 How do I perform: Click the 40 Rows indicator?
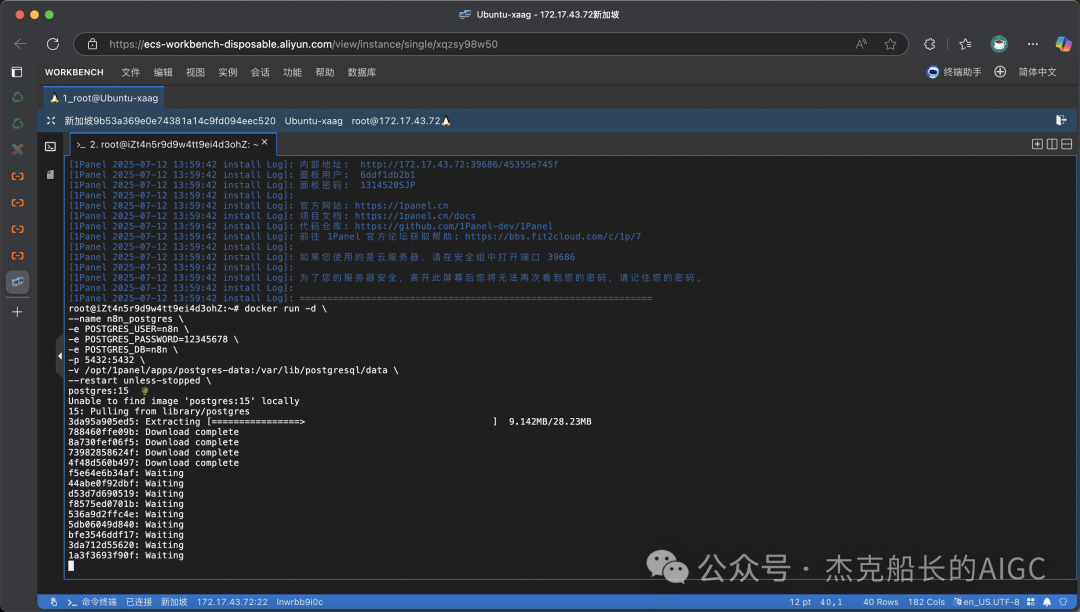tap(881, 602)
